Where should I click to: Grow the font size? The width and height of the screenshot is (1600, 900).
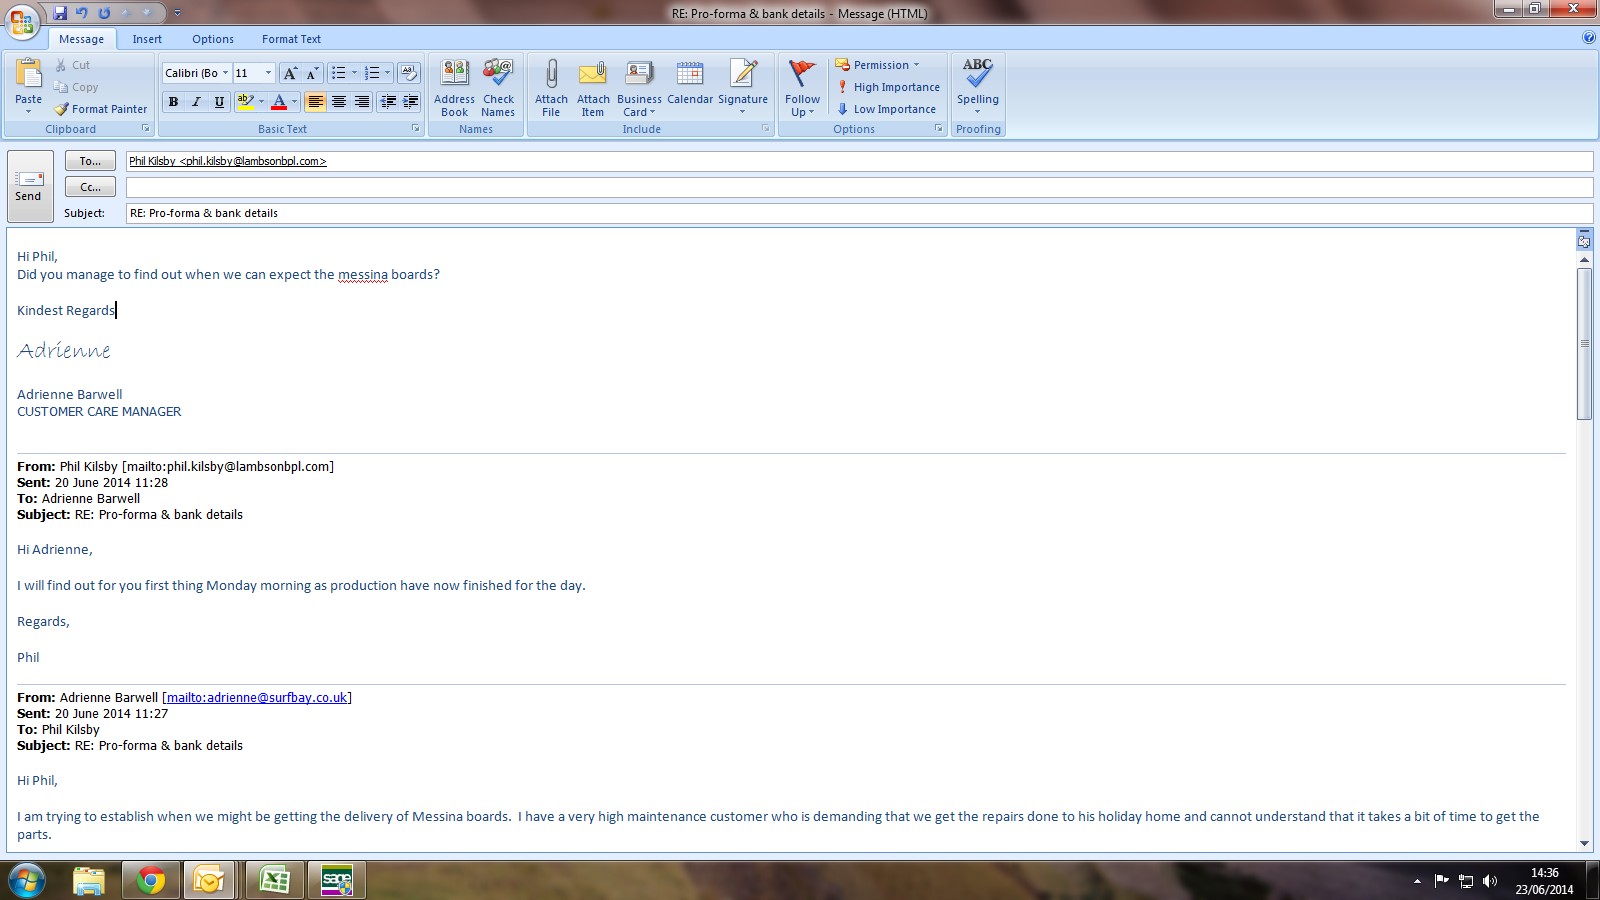[290, 73]
